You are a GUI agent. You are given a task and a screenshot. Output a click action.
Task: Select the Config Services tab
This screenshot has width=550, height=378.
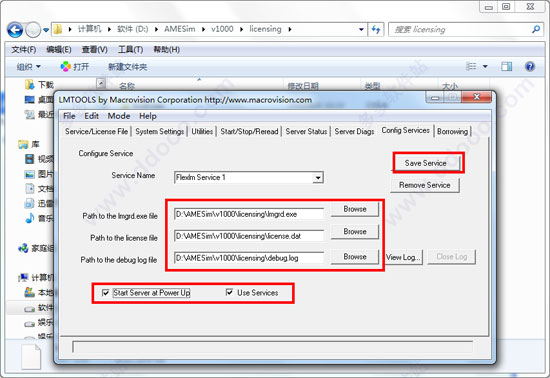click(405, 130)
